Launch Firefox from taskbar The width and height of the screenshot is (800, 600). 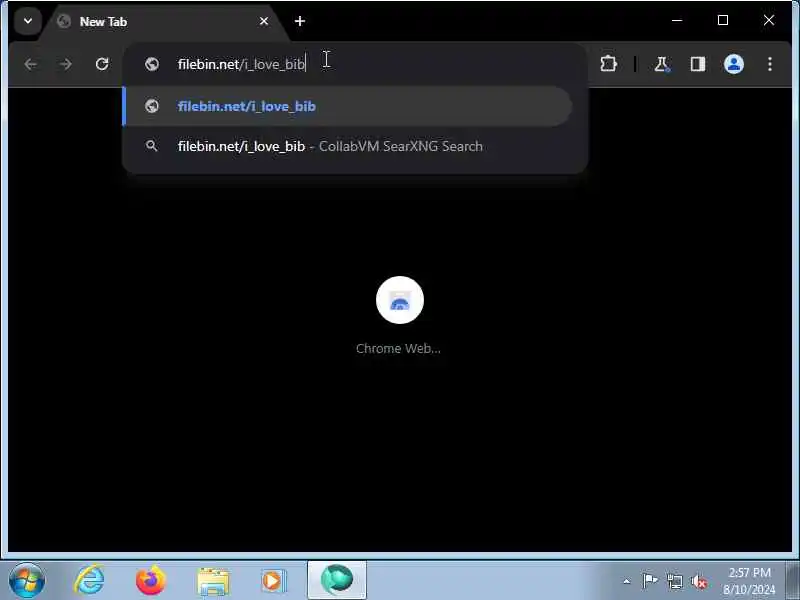(x=151, y=581)
